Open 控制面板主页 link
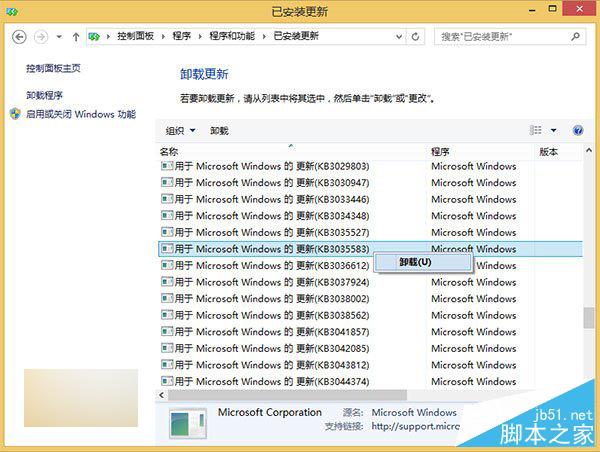 tap(53, 69)
